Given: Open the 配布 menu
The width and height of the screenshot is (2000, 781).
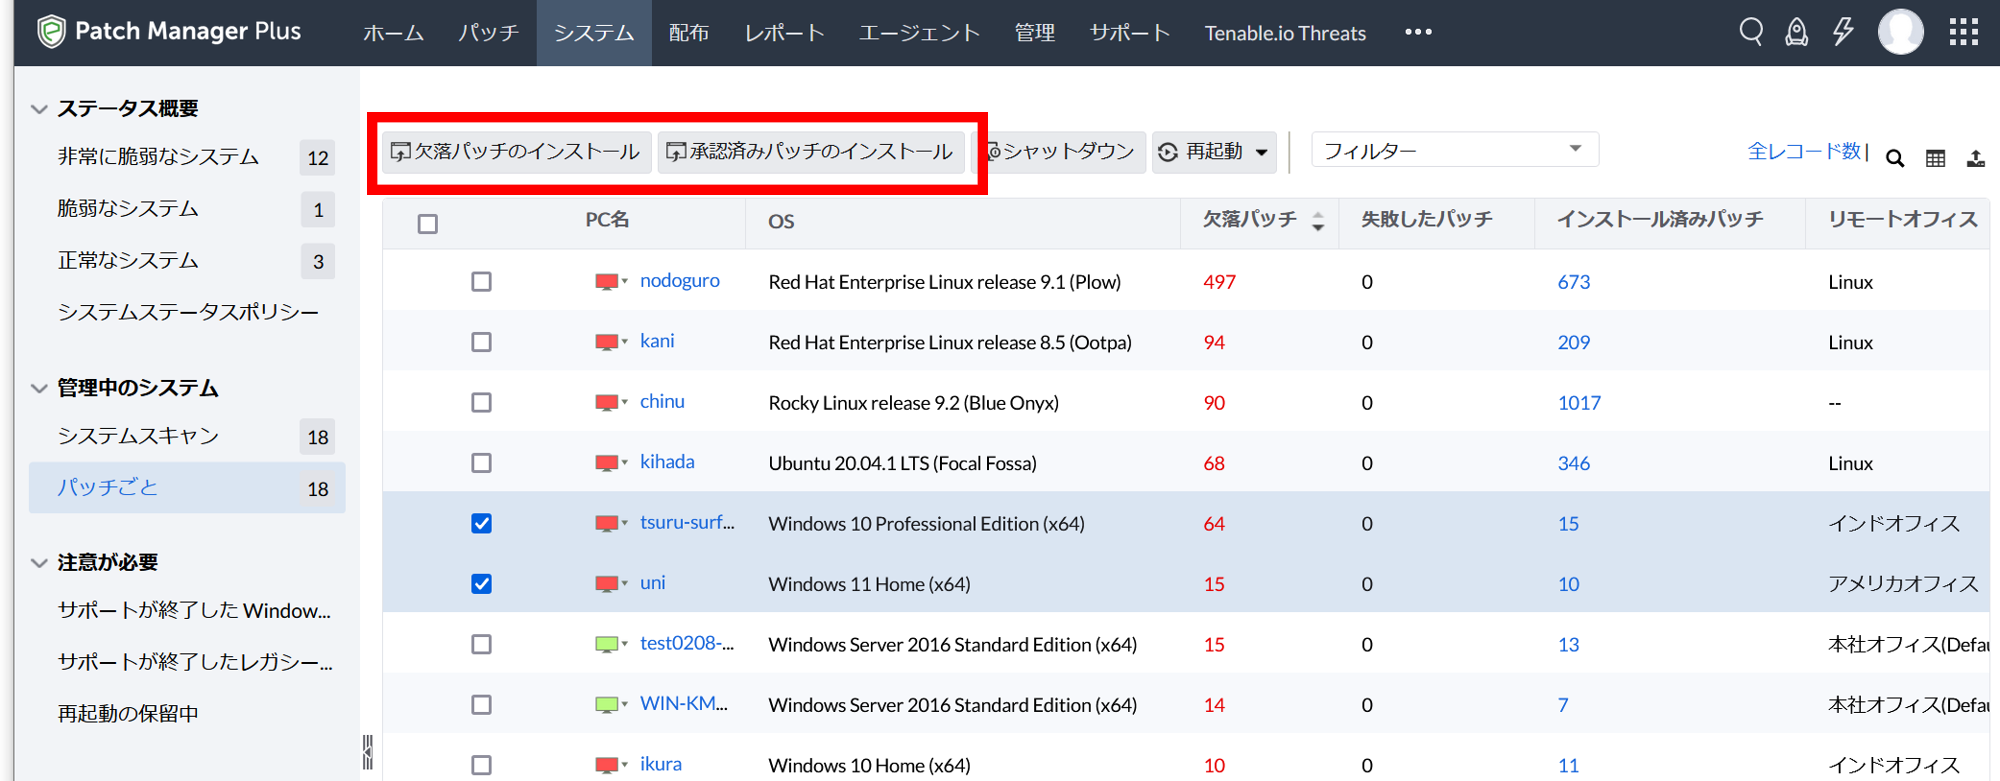Looking at the screenshot, I should pos(689,33).
